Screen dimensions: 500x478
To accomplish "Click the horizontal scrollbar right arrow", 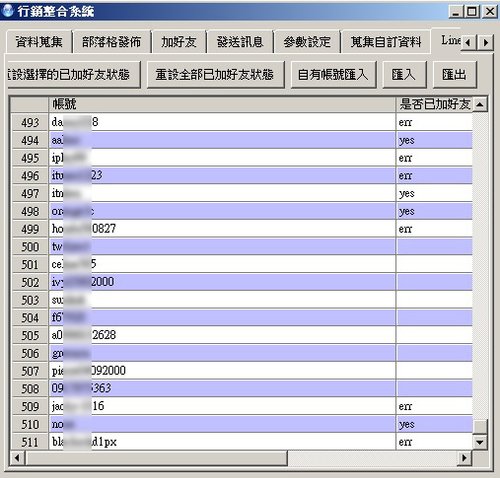I will (464, 458).
